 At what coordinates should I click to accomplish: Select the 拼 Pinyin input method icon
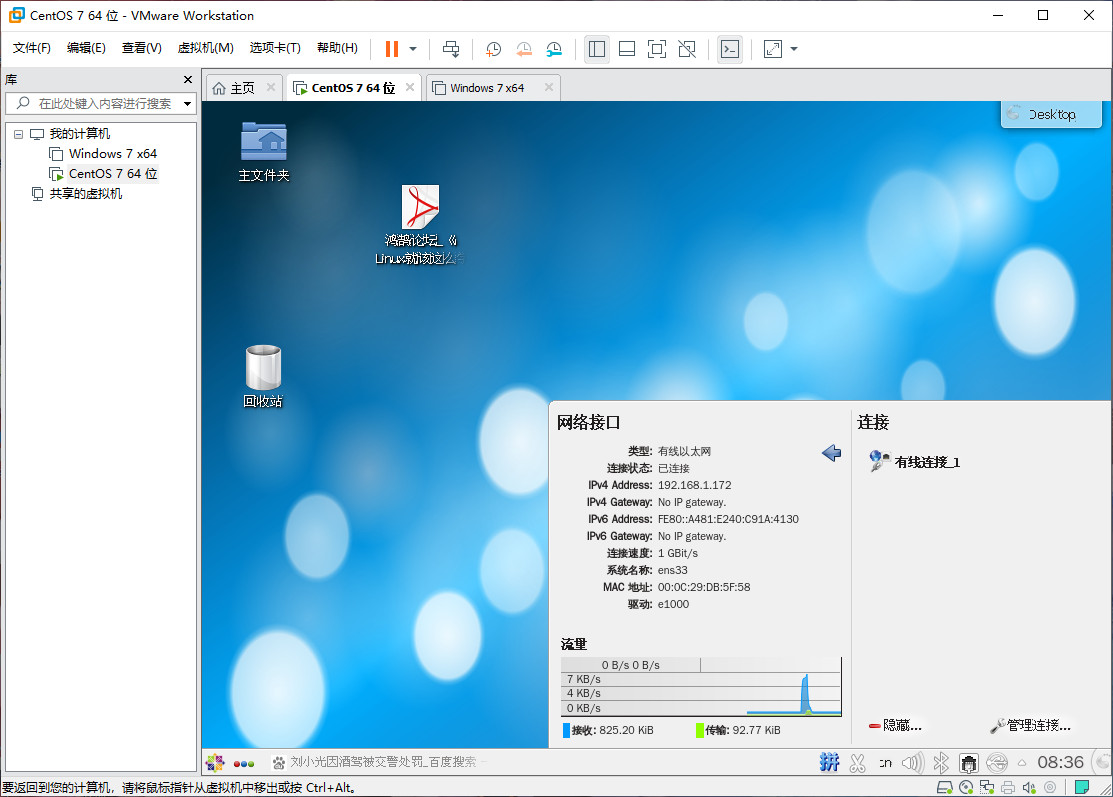[x=829, y=762]
